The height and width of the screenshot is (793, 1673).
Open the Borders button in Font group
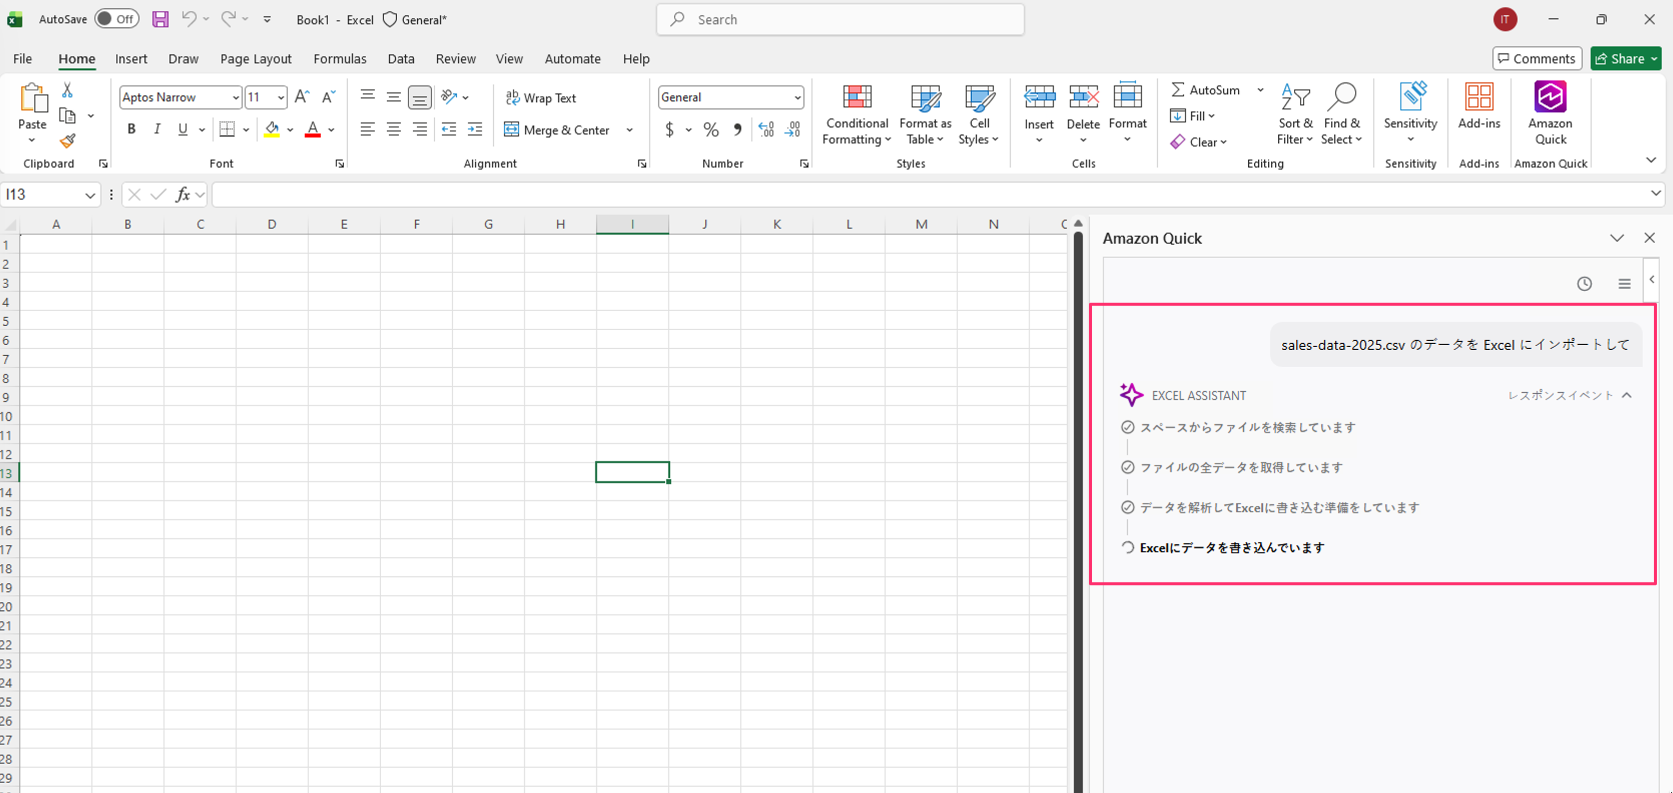pyautogui.click(x=227, y=129)
